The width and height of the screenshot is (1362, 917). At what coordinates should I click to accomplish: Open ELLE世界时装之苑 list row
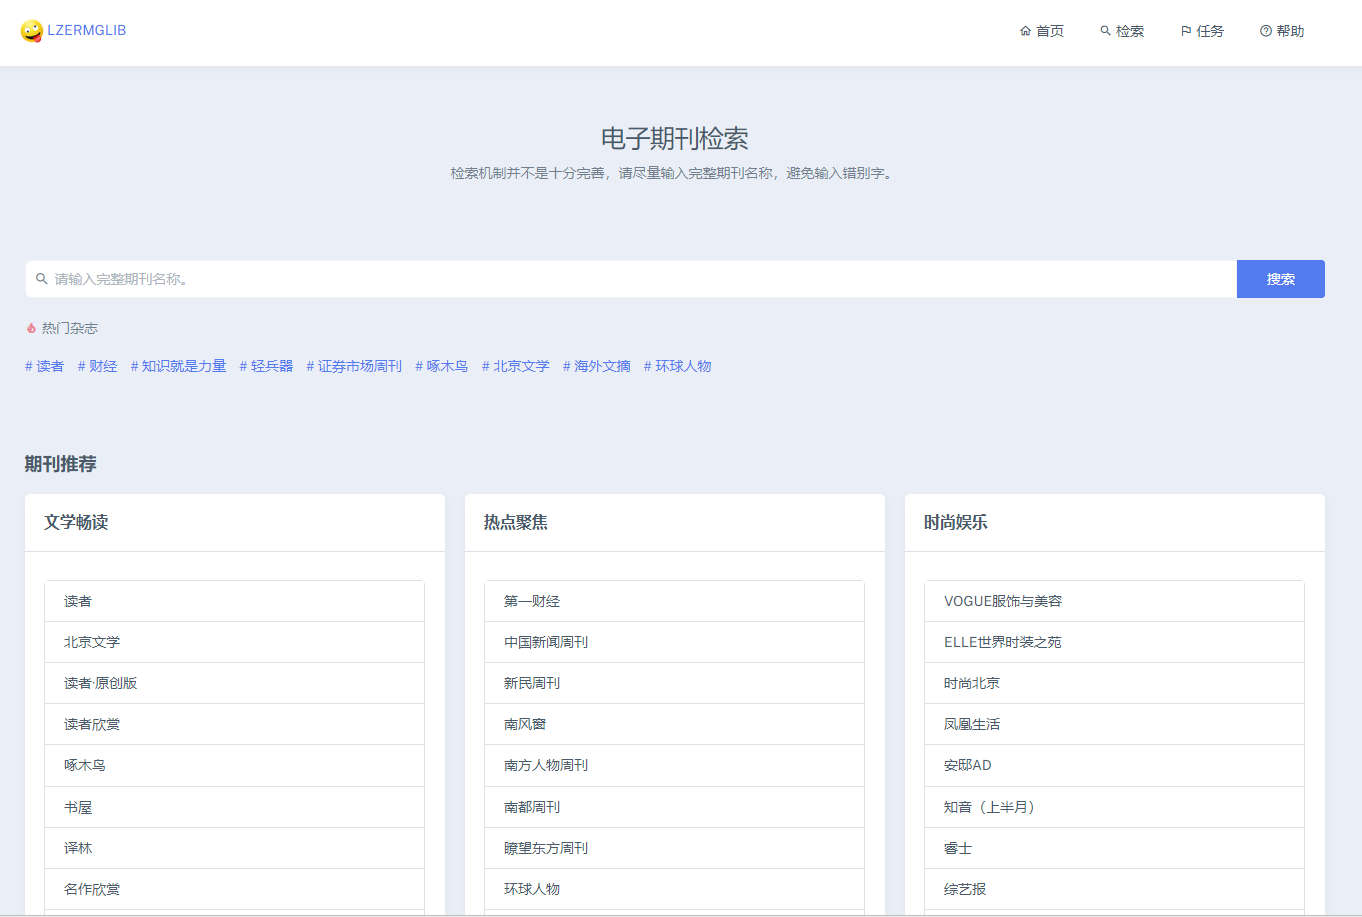(1115, 642)
